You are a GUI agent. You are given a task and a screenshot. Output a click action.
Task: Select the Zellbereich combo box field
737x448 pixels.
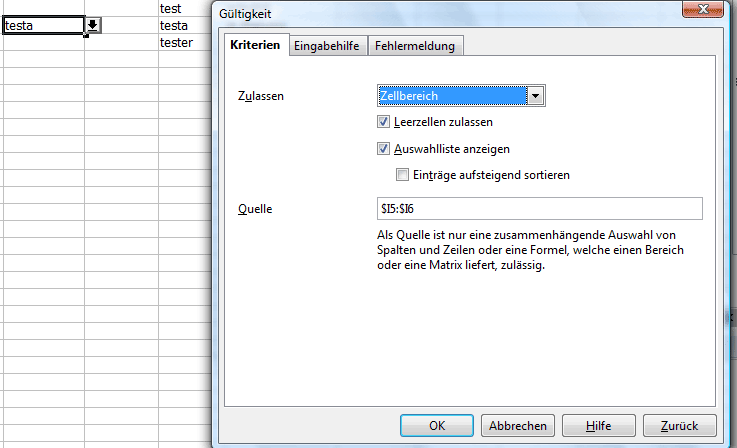point(452,96)
